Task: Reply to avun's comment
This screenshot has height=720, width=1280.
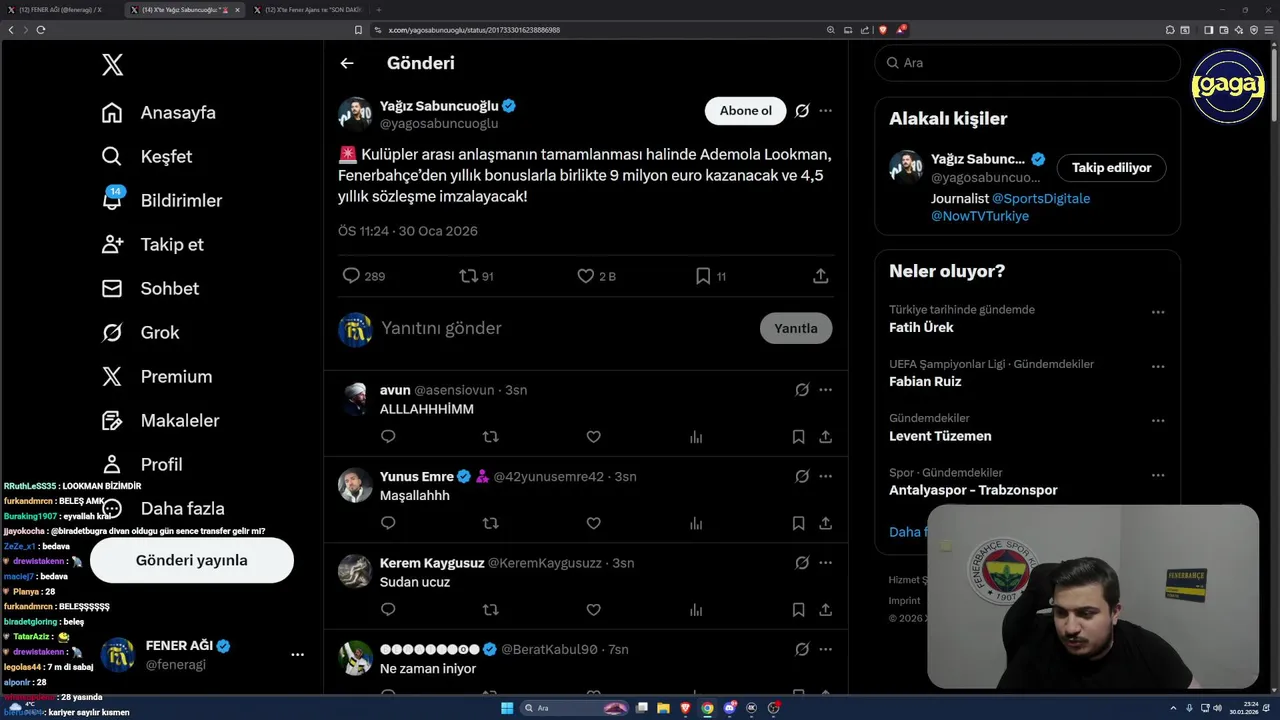Action: click(388, 437)
